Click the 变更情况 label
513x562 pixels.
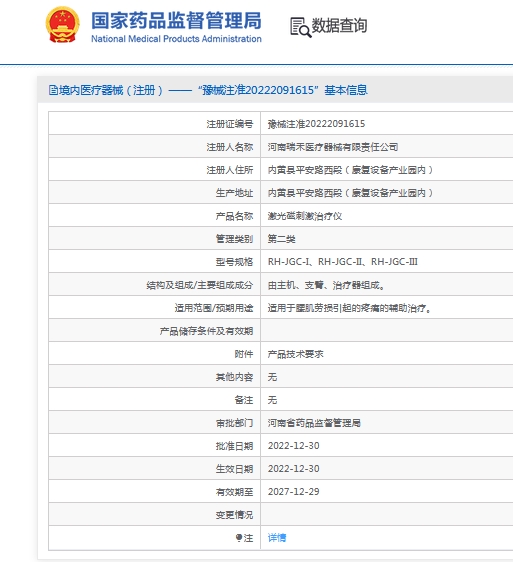point(234,515)
